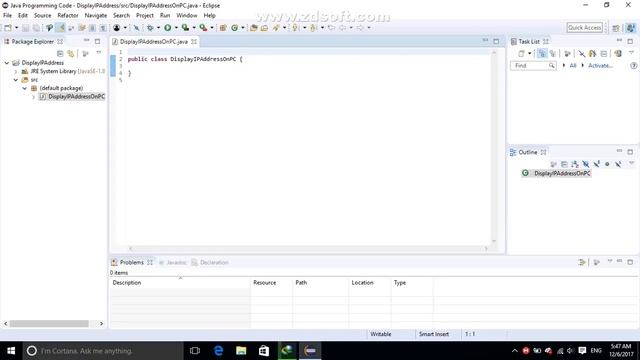Click Resource column header in Problems
This screenshot has width=640, height=360.
tap(271, 282)
